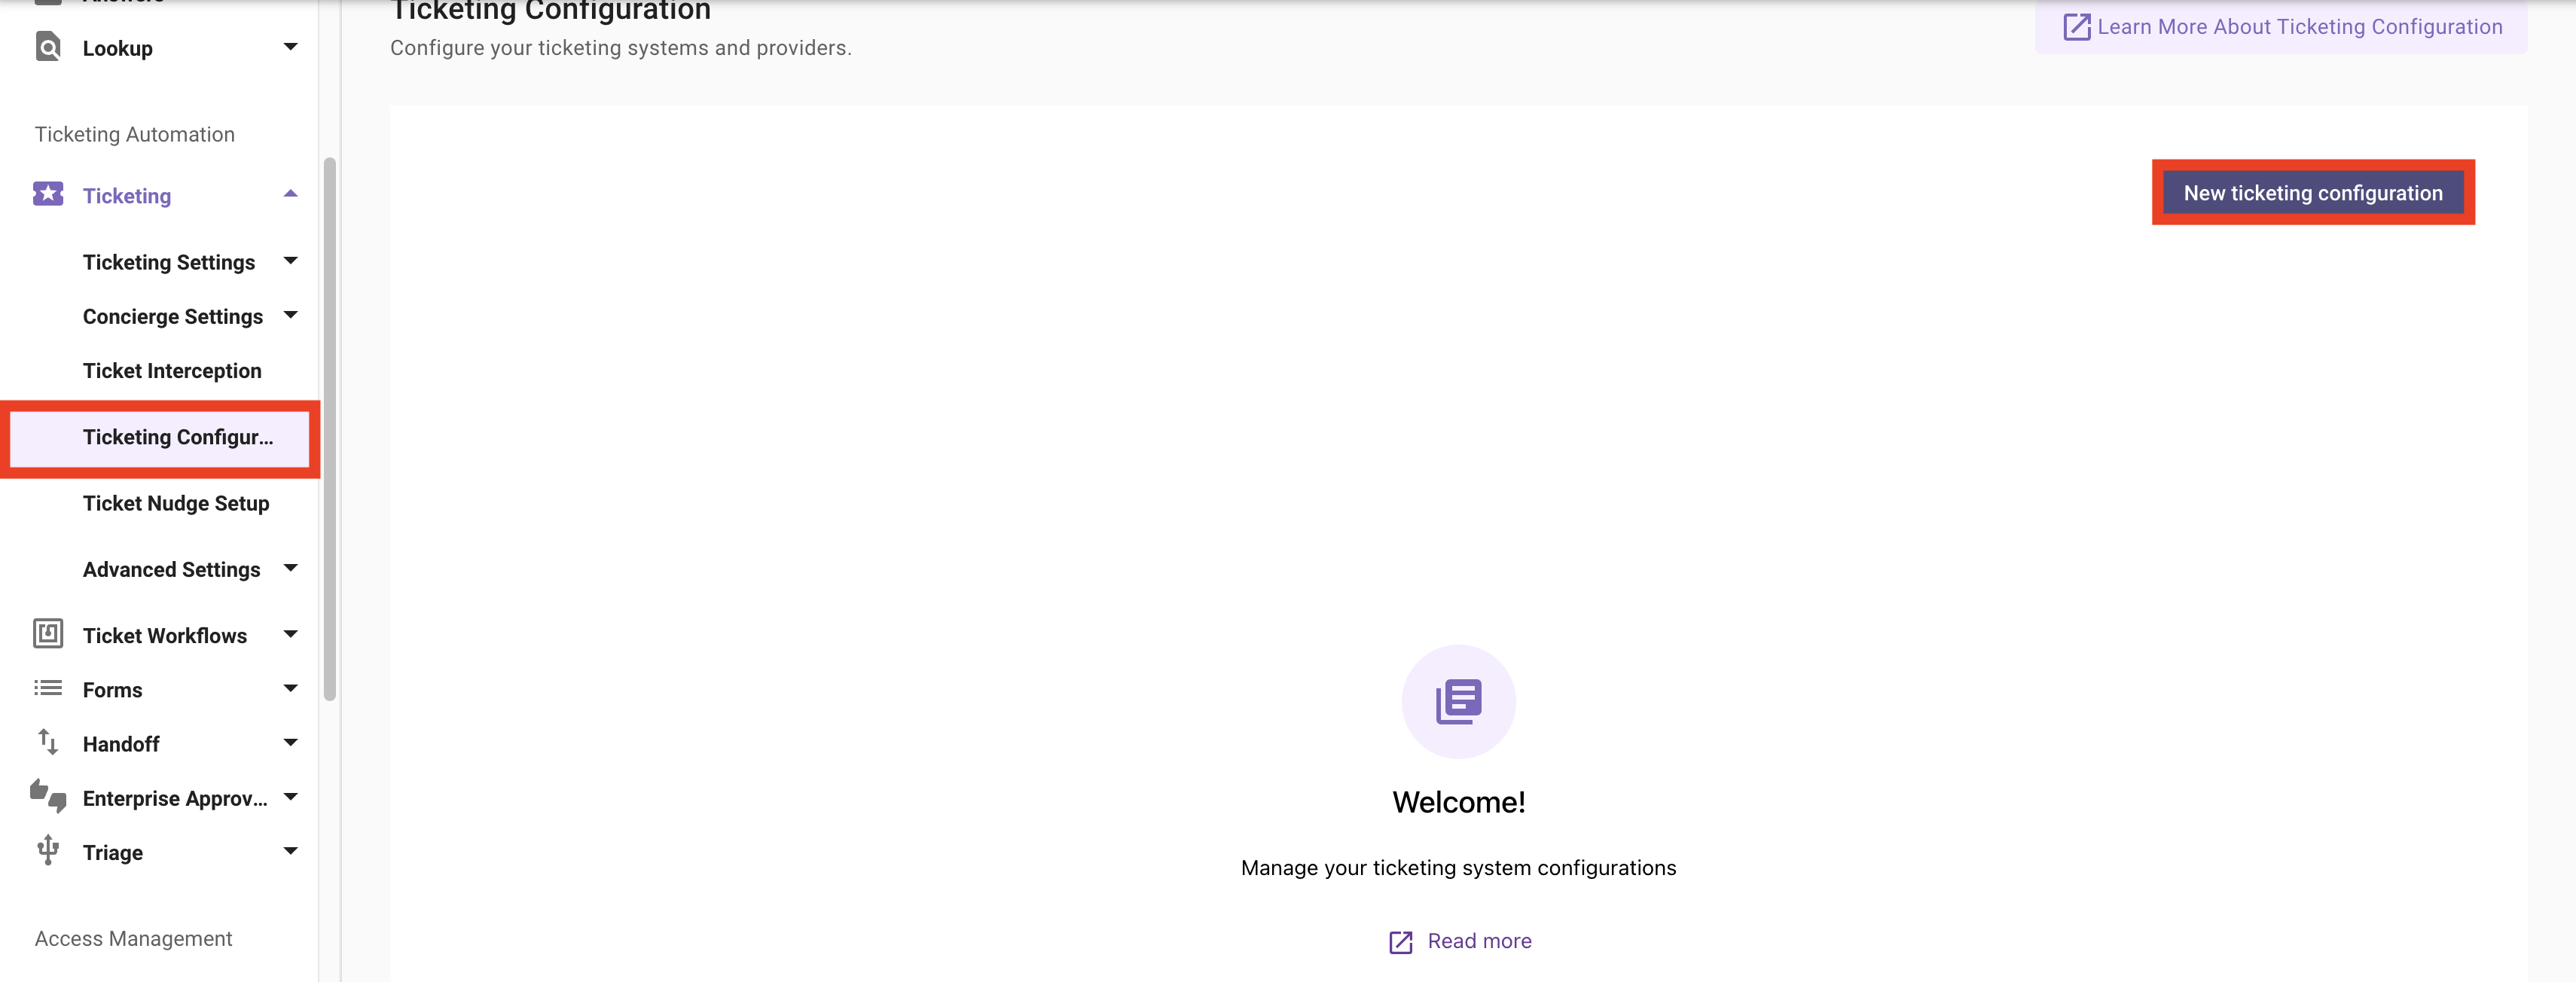This screenshot has height=982, width=2576.
Task: Click the Handoff arrows icon
Action: tap(48, 743)
